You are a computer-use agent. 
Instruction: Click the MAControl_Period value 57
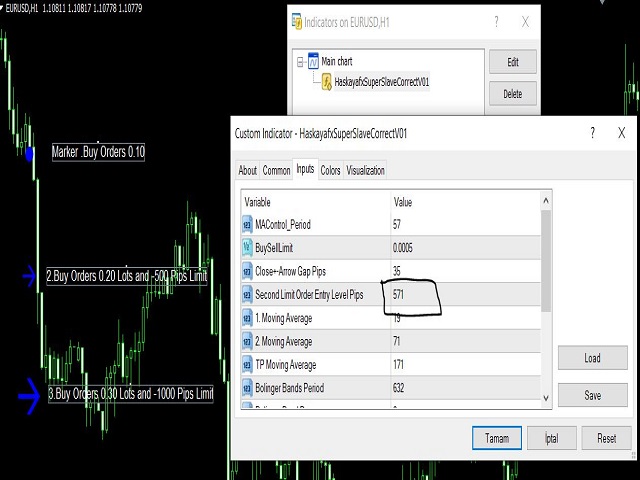pos(397,224)
